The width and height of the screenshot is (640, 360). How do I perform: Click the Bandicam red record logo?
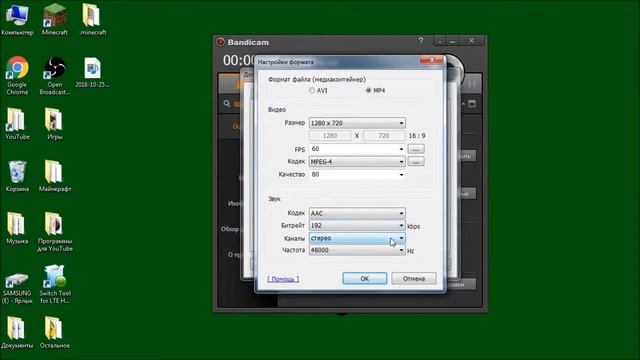(221, 42)
